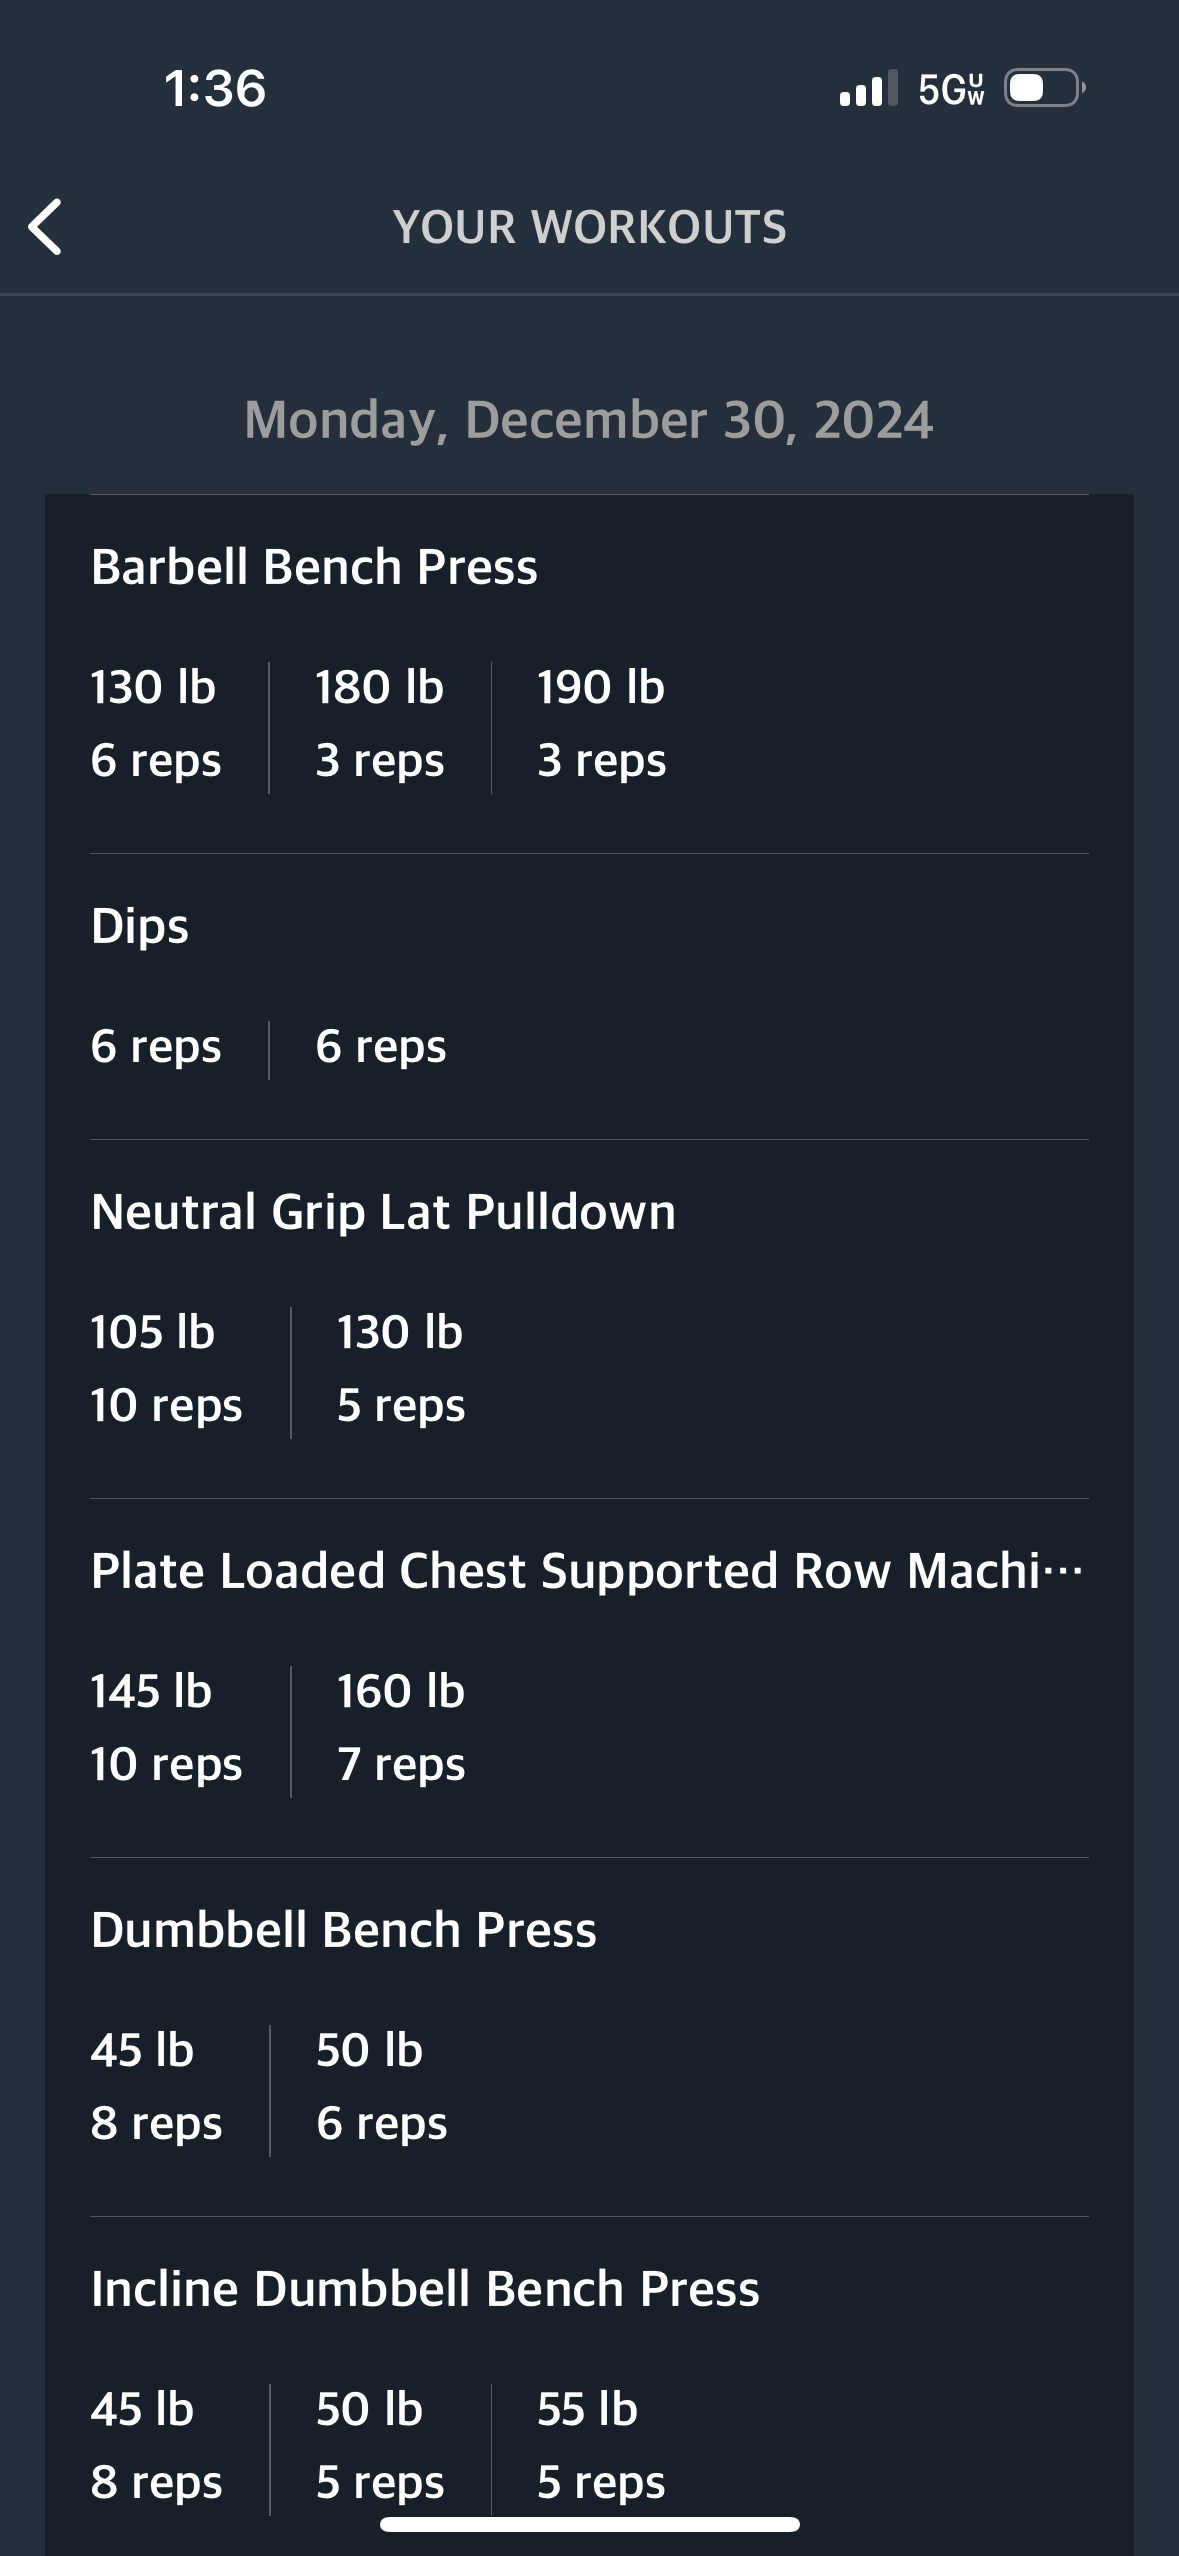Open the Neutral Grip Lat Pulldown exercise
This screenshot has width=1179, height=2556.
383,1212
